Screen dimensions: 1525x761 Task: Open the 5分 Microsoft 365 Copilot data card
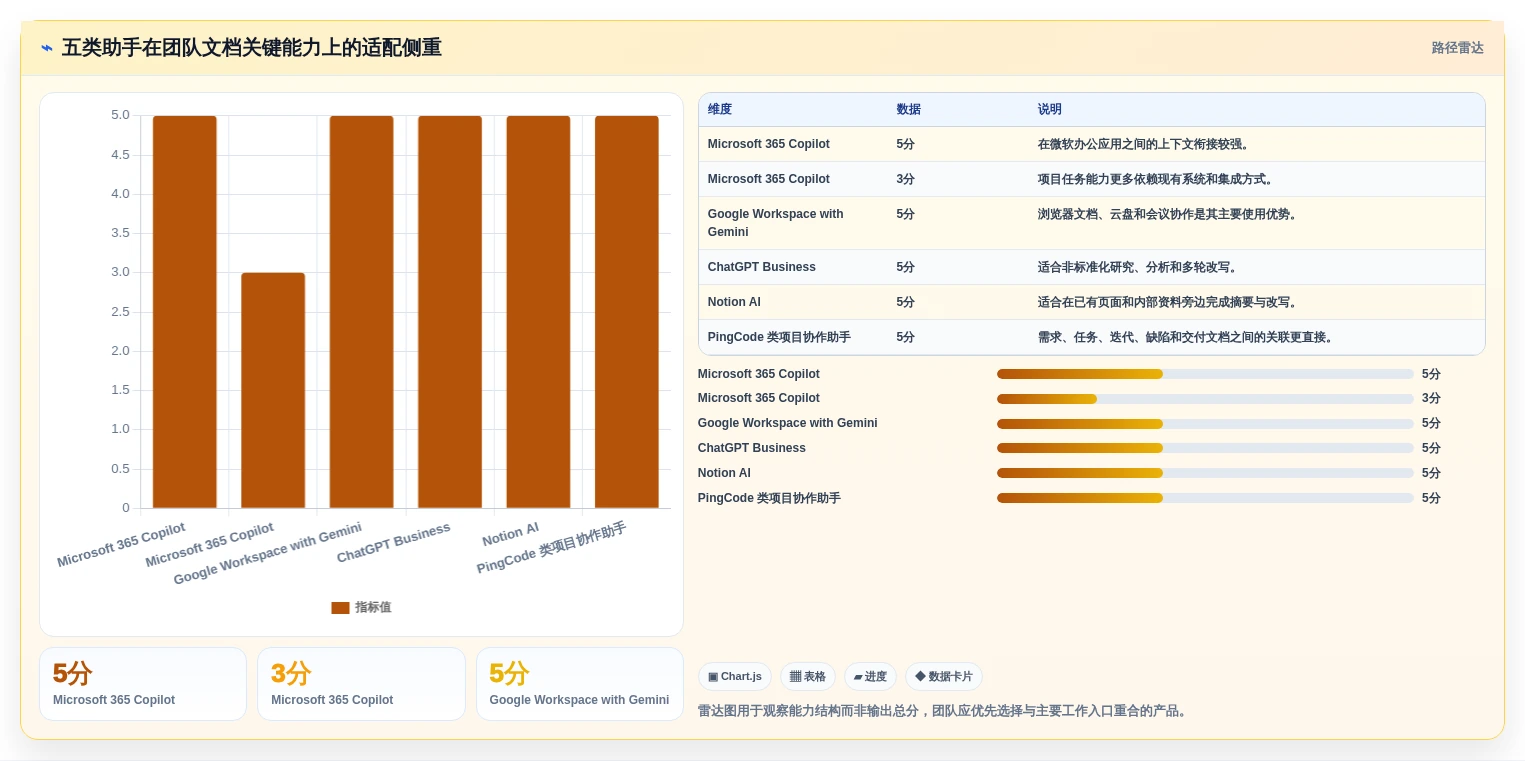click(x=143, y=684)
